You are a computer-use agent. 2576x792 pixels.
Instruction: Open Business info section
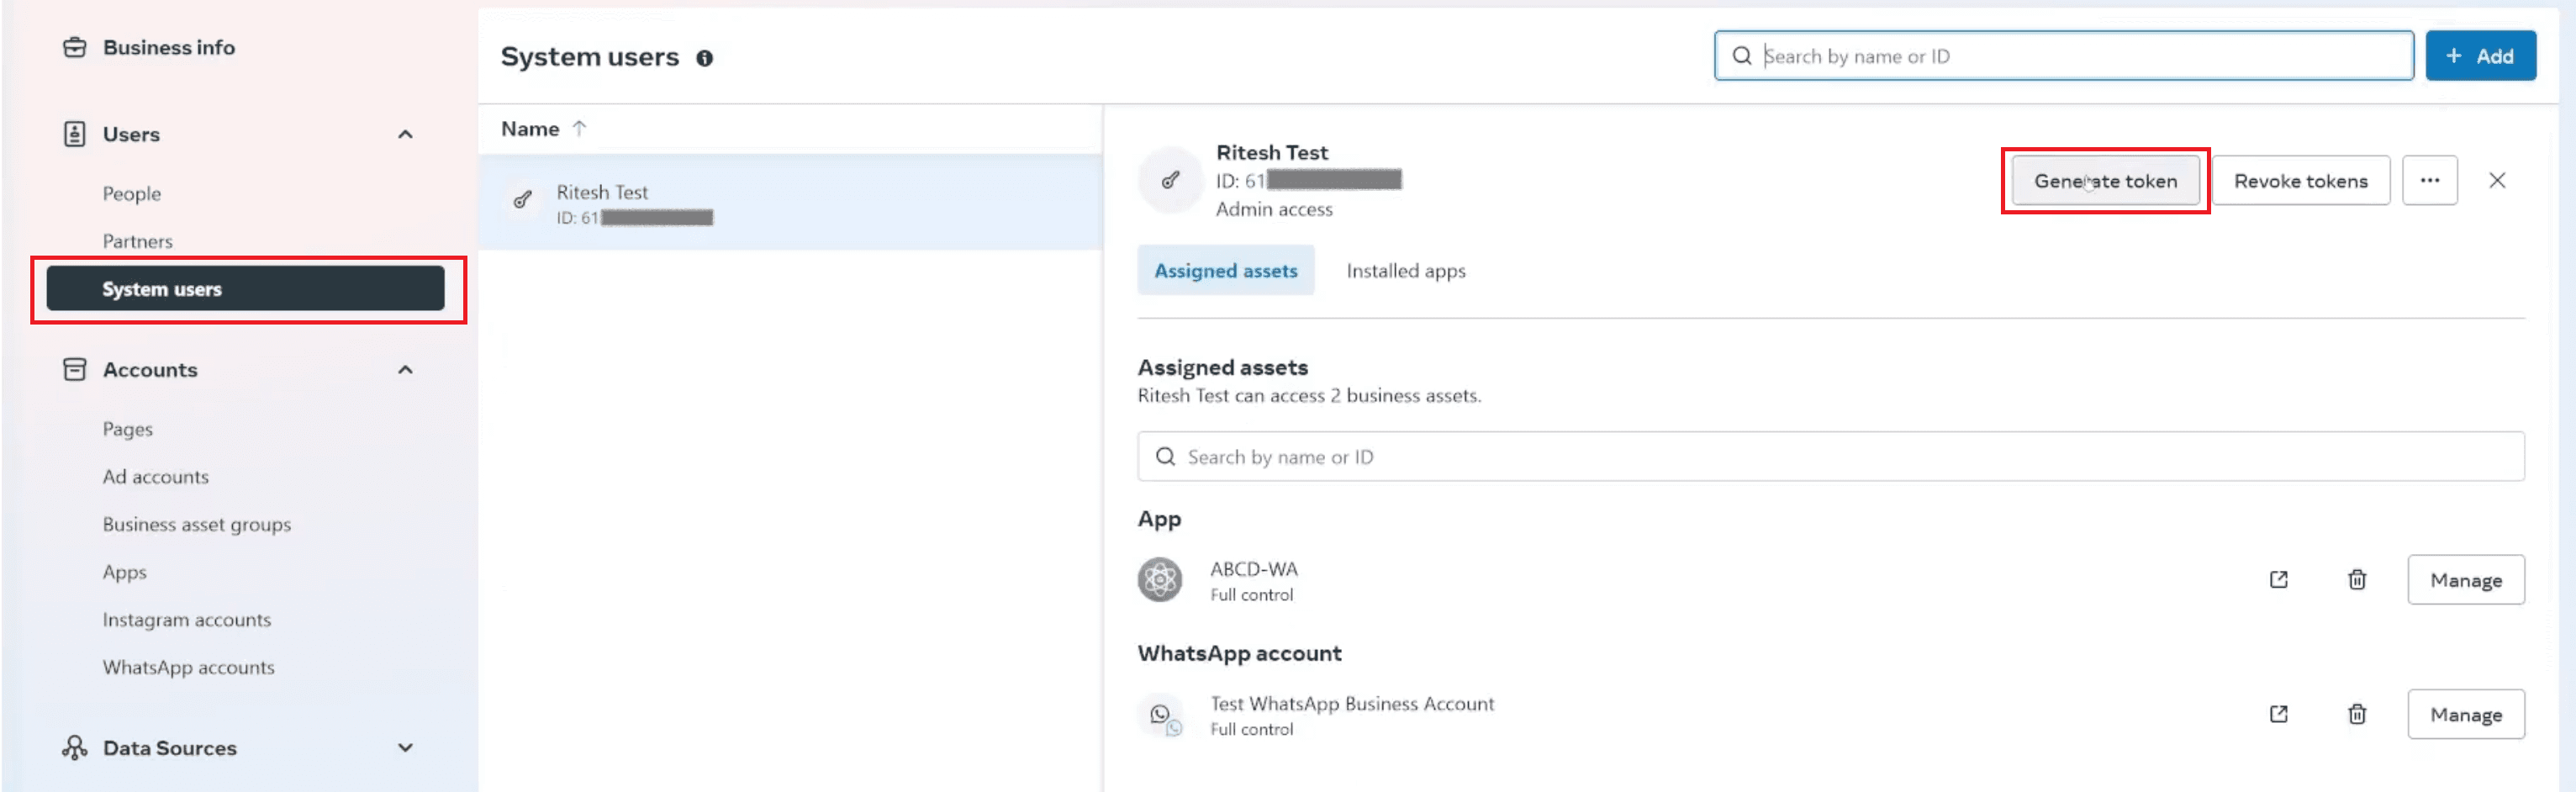click(x=168, y=47)
